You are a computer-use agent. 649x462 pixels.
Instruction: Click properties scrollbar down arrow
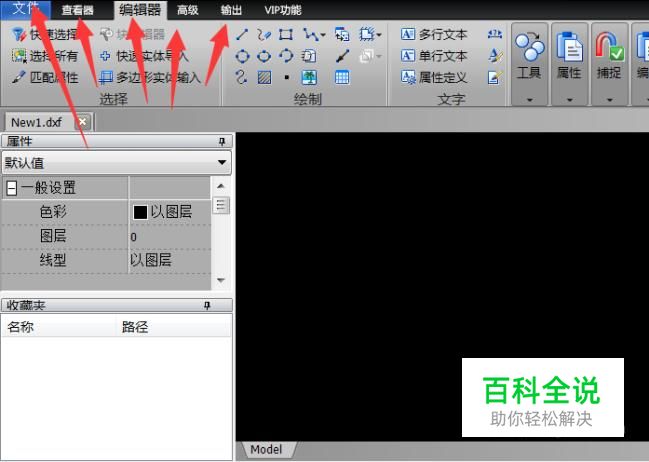[x=221, y=280]
